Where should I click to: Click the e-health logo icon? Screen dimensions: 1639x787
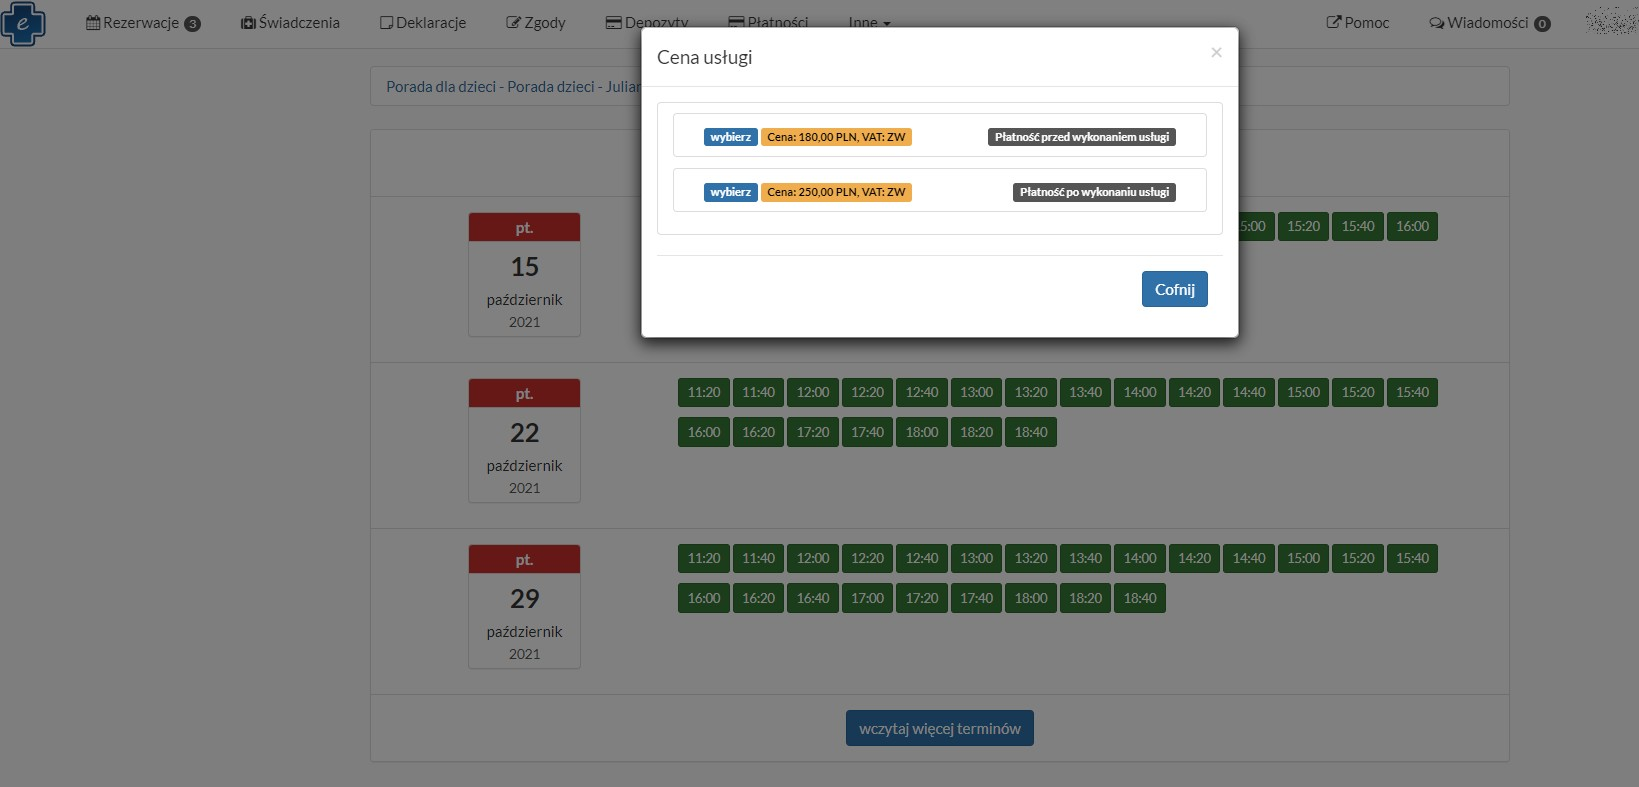(23, 23)
